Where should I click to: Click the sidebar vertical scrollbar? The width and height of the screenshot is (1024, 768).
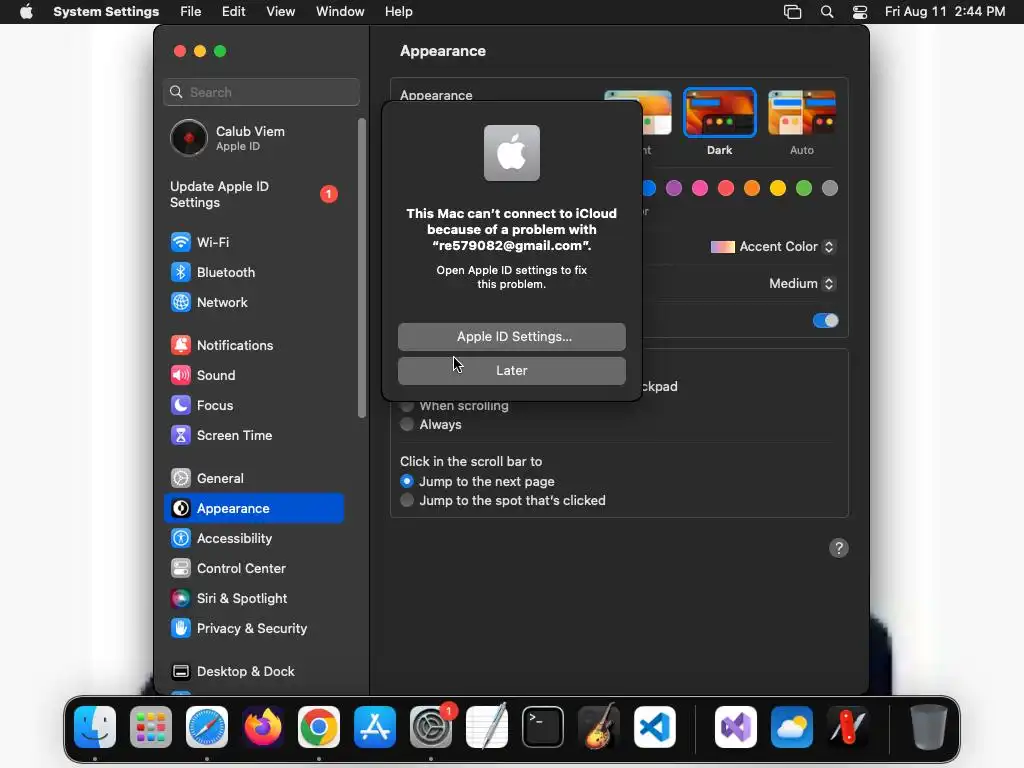[x=362, y=268]
